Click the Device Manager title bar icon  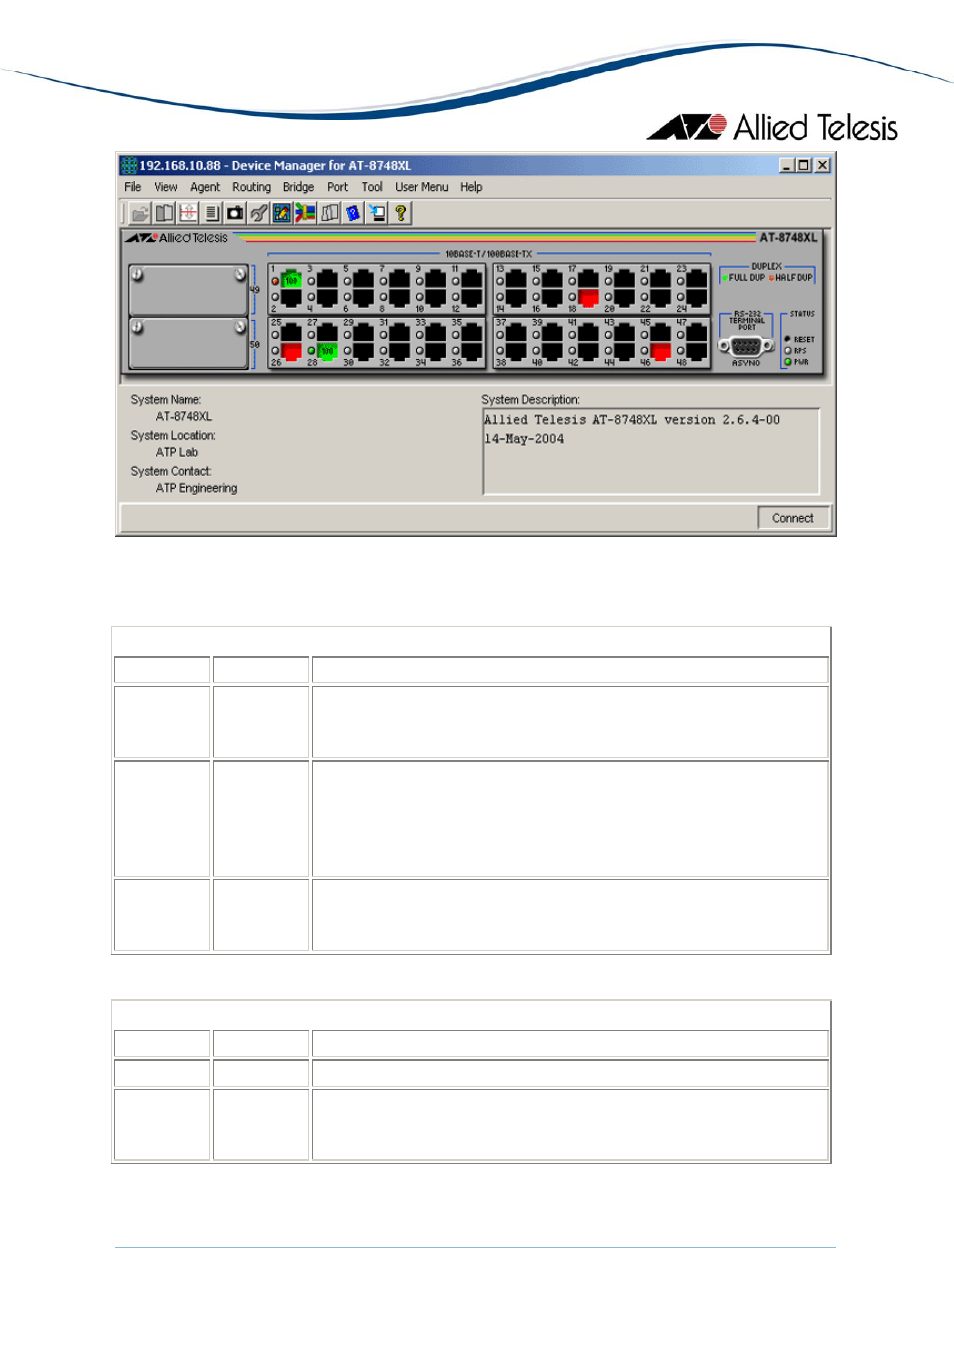coord(128,165)
